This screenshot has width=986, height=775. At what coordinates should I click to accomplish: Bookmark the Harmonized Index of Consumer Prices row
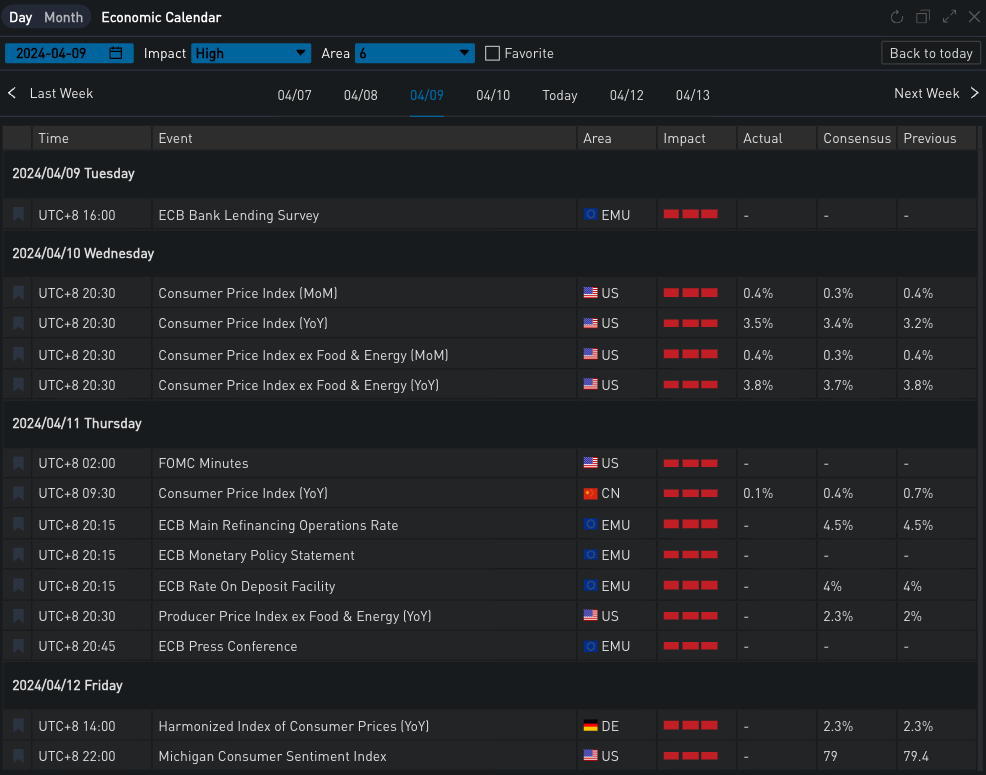pyautogui.click(x=18, y=726)
